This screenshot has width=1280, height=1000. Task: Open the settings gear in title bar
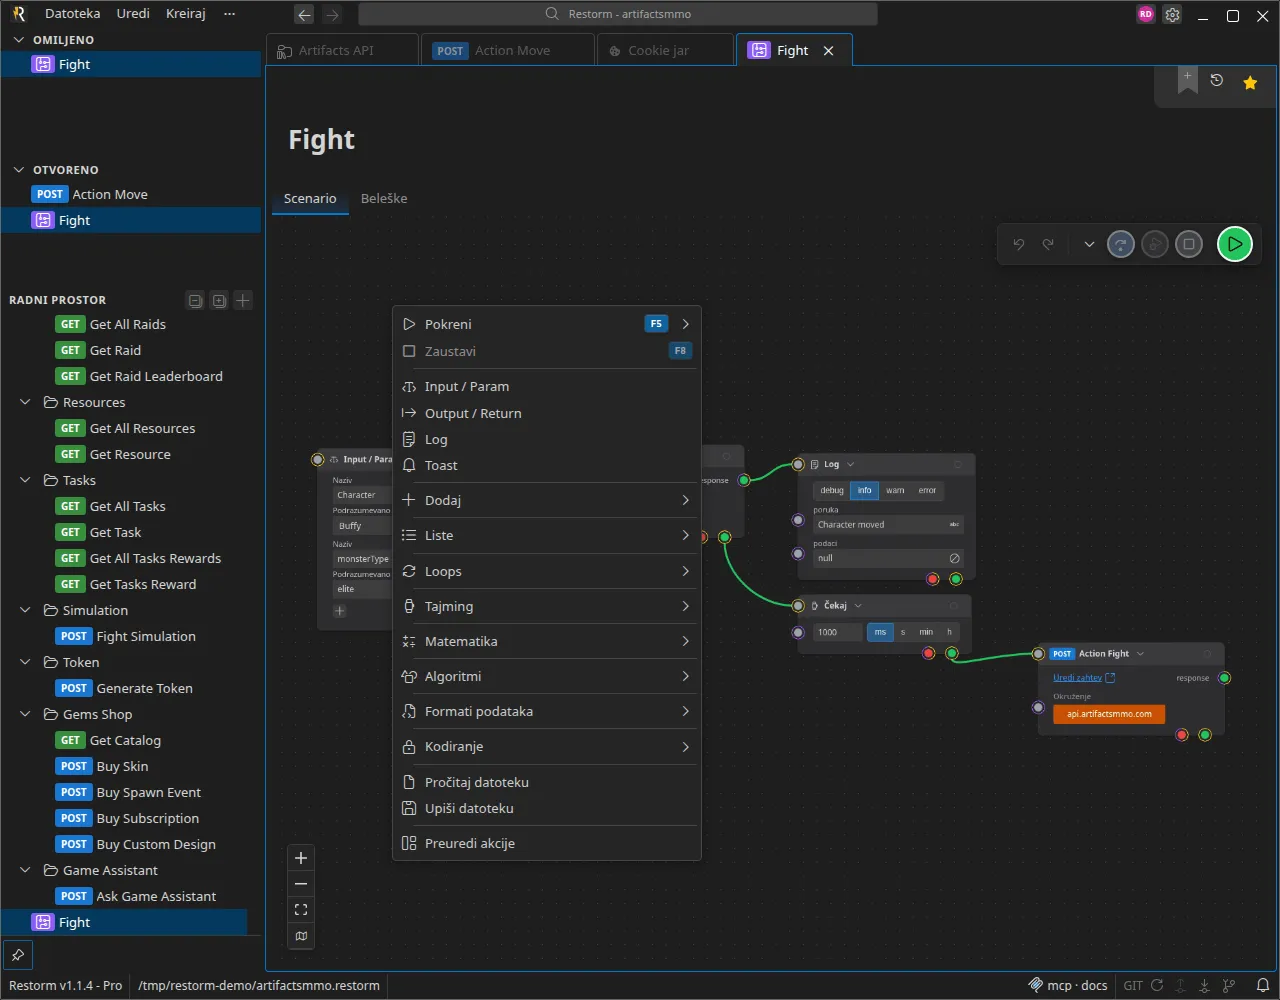pyautogui.click(x=1173, y=15)
